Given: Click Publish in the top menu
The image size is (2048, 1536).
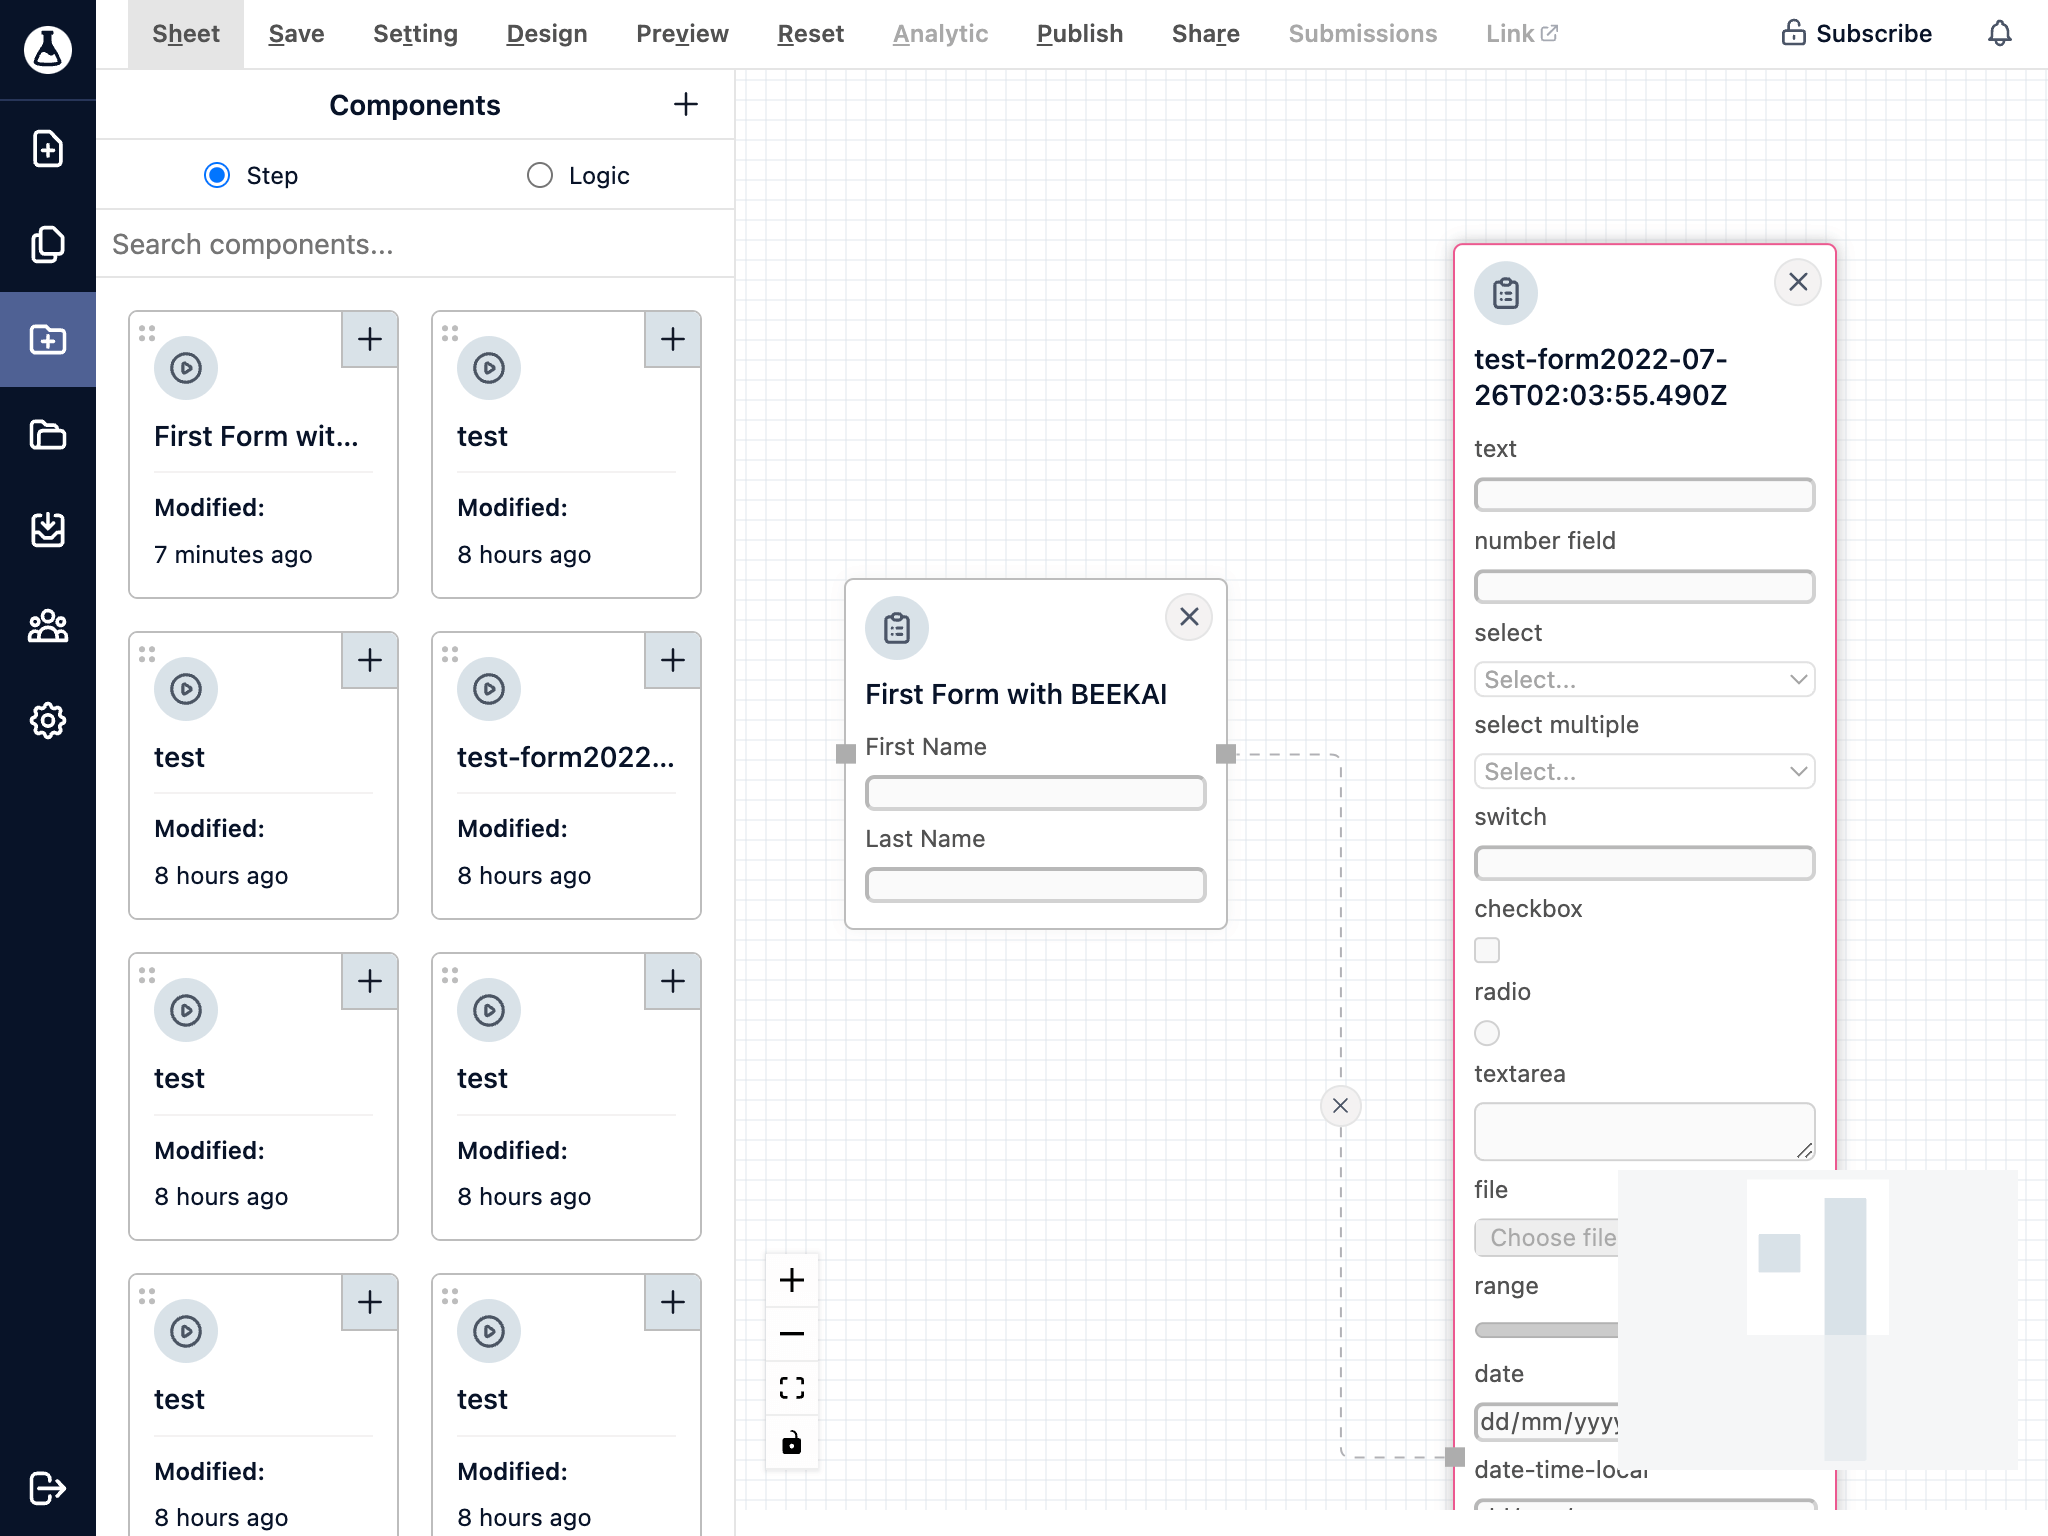Looking at the screenshot, I should tap(1080, 34).
